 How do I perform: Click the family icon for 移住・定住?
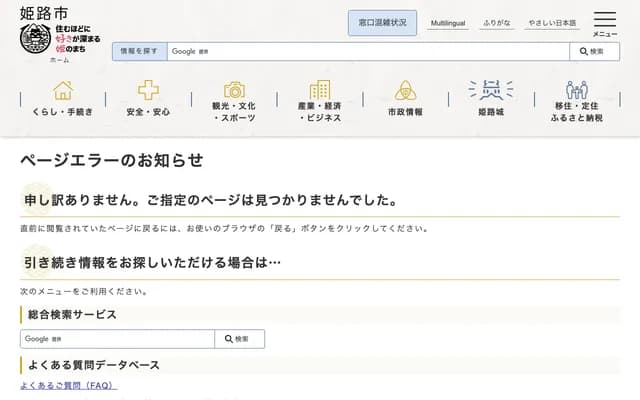click(x=576, y=90)
